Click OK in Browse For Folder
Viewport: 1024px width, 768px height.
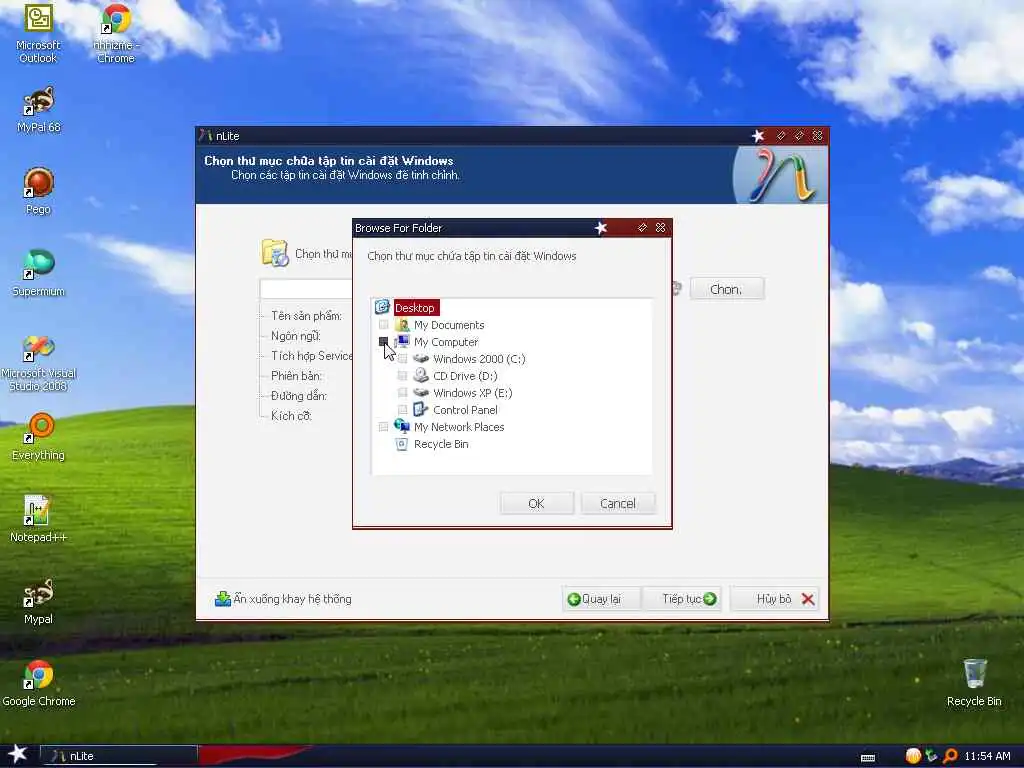[x=537, y=504]
